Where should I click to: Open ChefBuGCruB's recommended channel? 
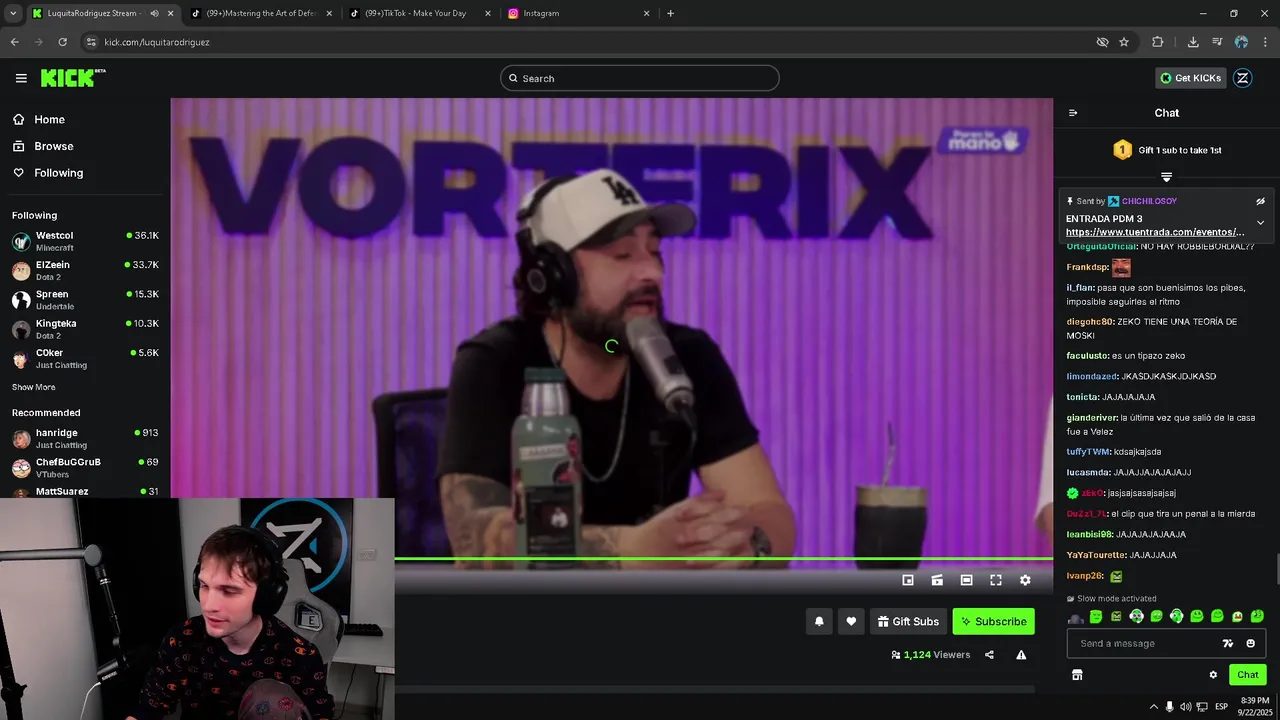(x=85, y=467)
